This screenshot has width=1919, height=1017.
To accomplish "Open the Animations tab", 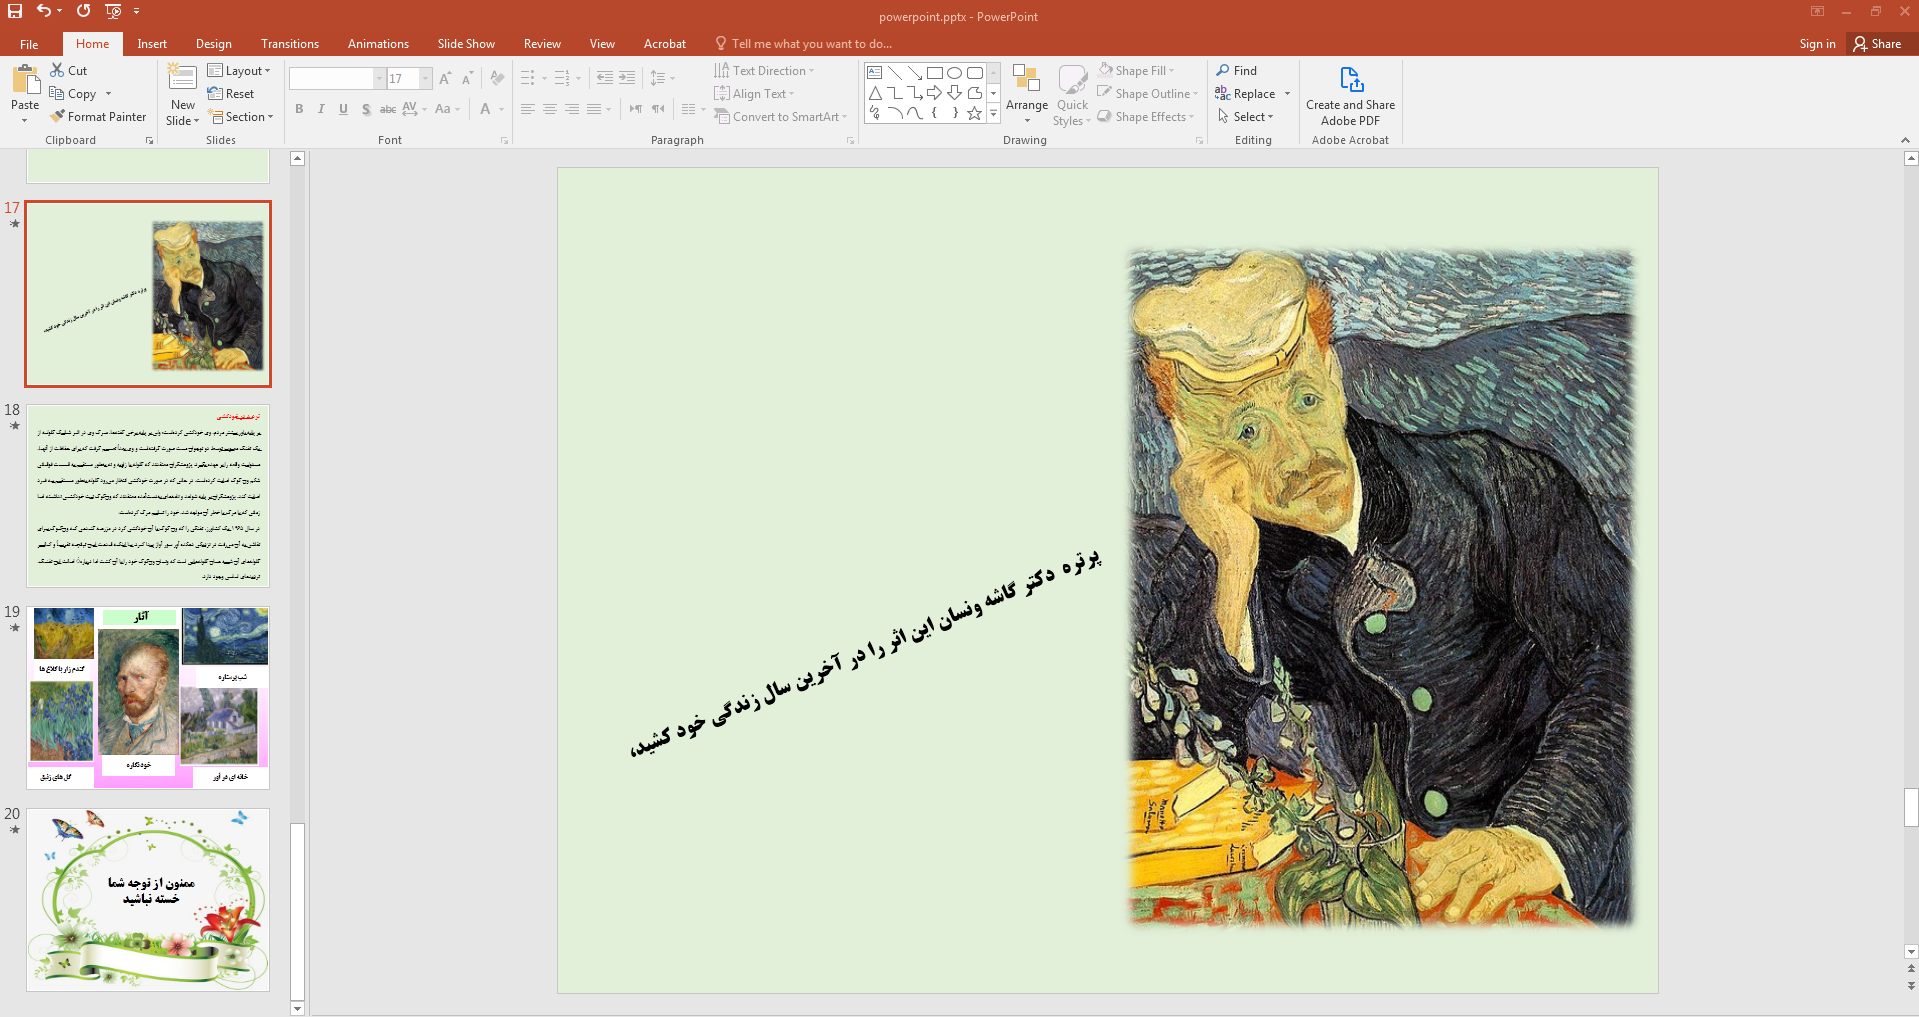I will [378, 44].
